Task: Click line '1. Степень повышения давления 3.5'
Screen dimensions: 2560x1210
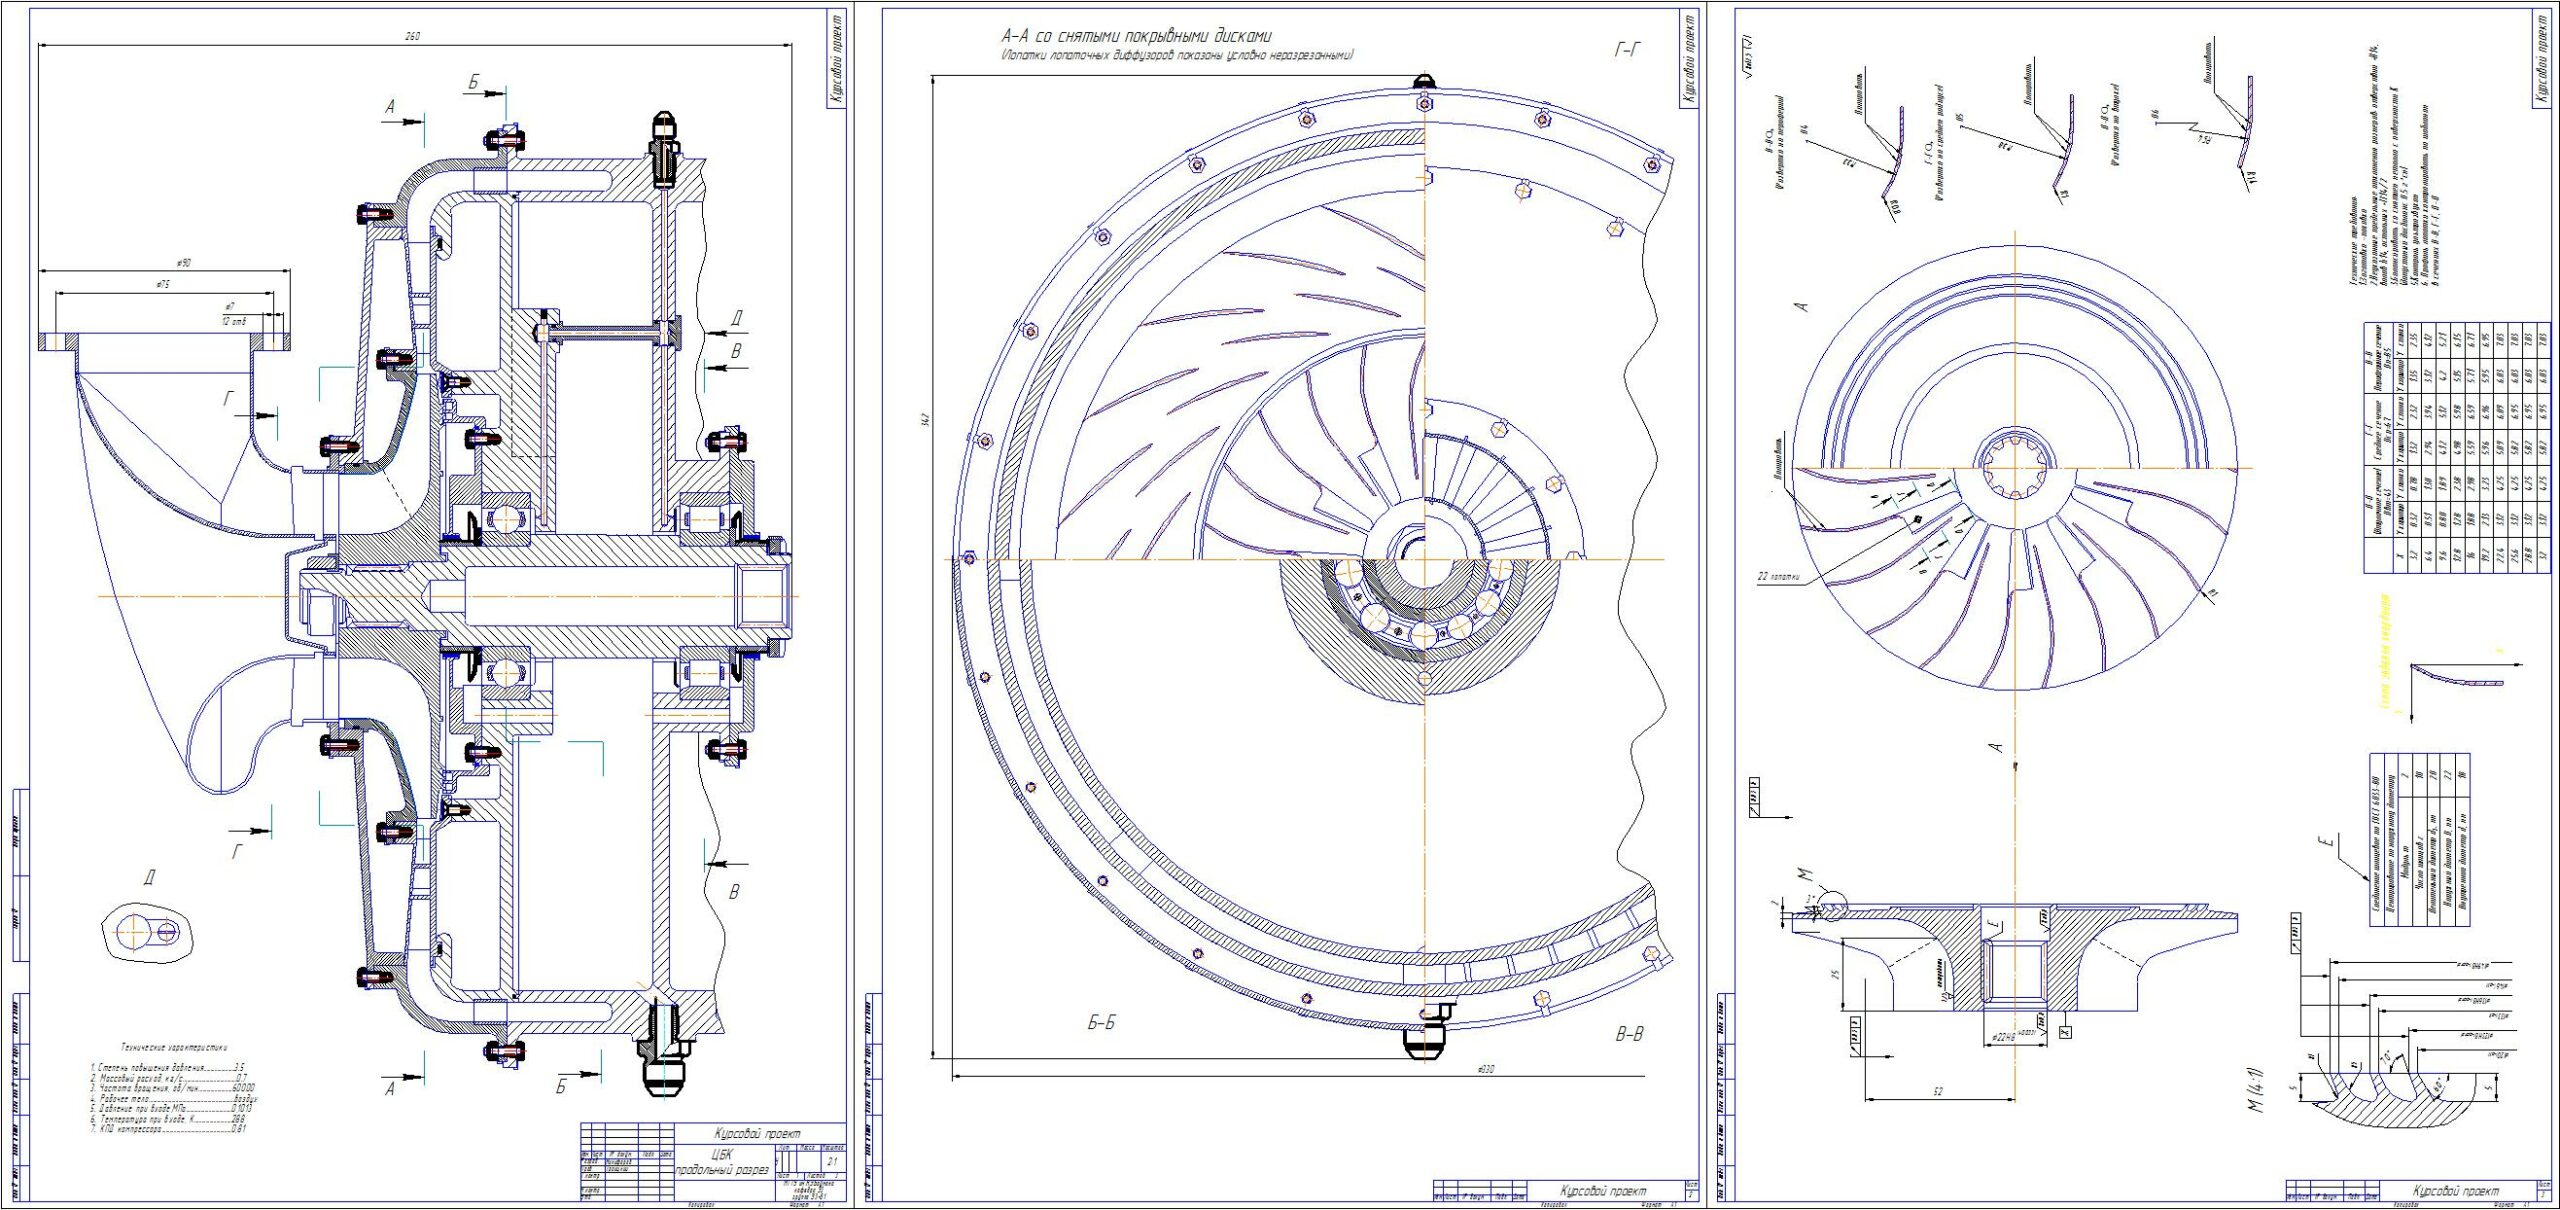Action: coord(168,1068)
